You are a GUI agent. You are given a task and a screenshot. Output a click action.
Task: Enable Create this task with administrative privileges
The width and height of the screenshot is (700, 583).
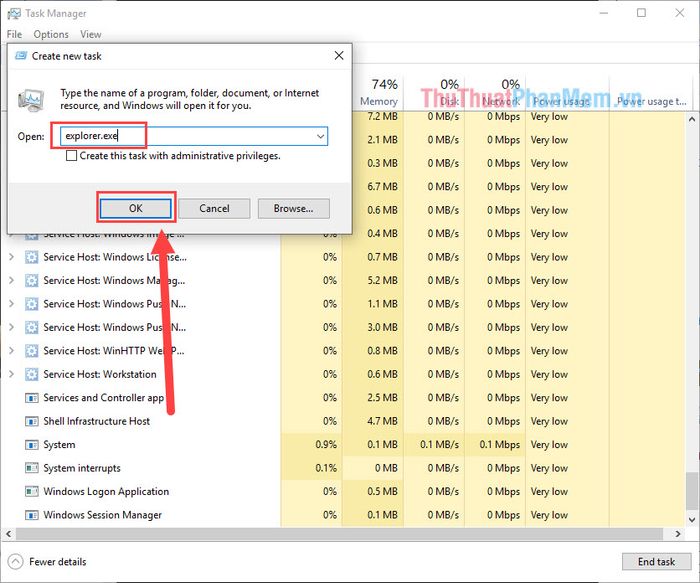tap(71, 156)
